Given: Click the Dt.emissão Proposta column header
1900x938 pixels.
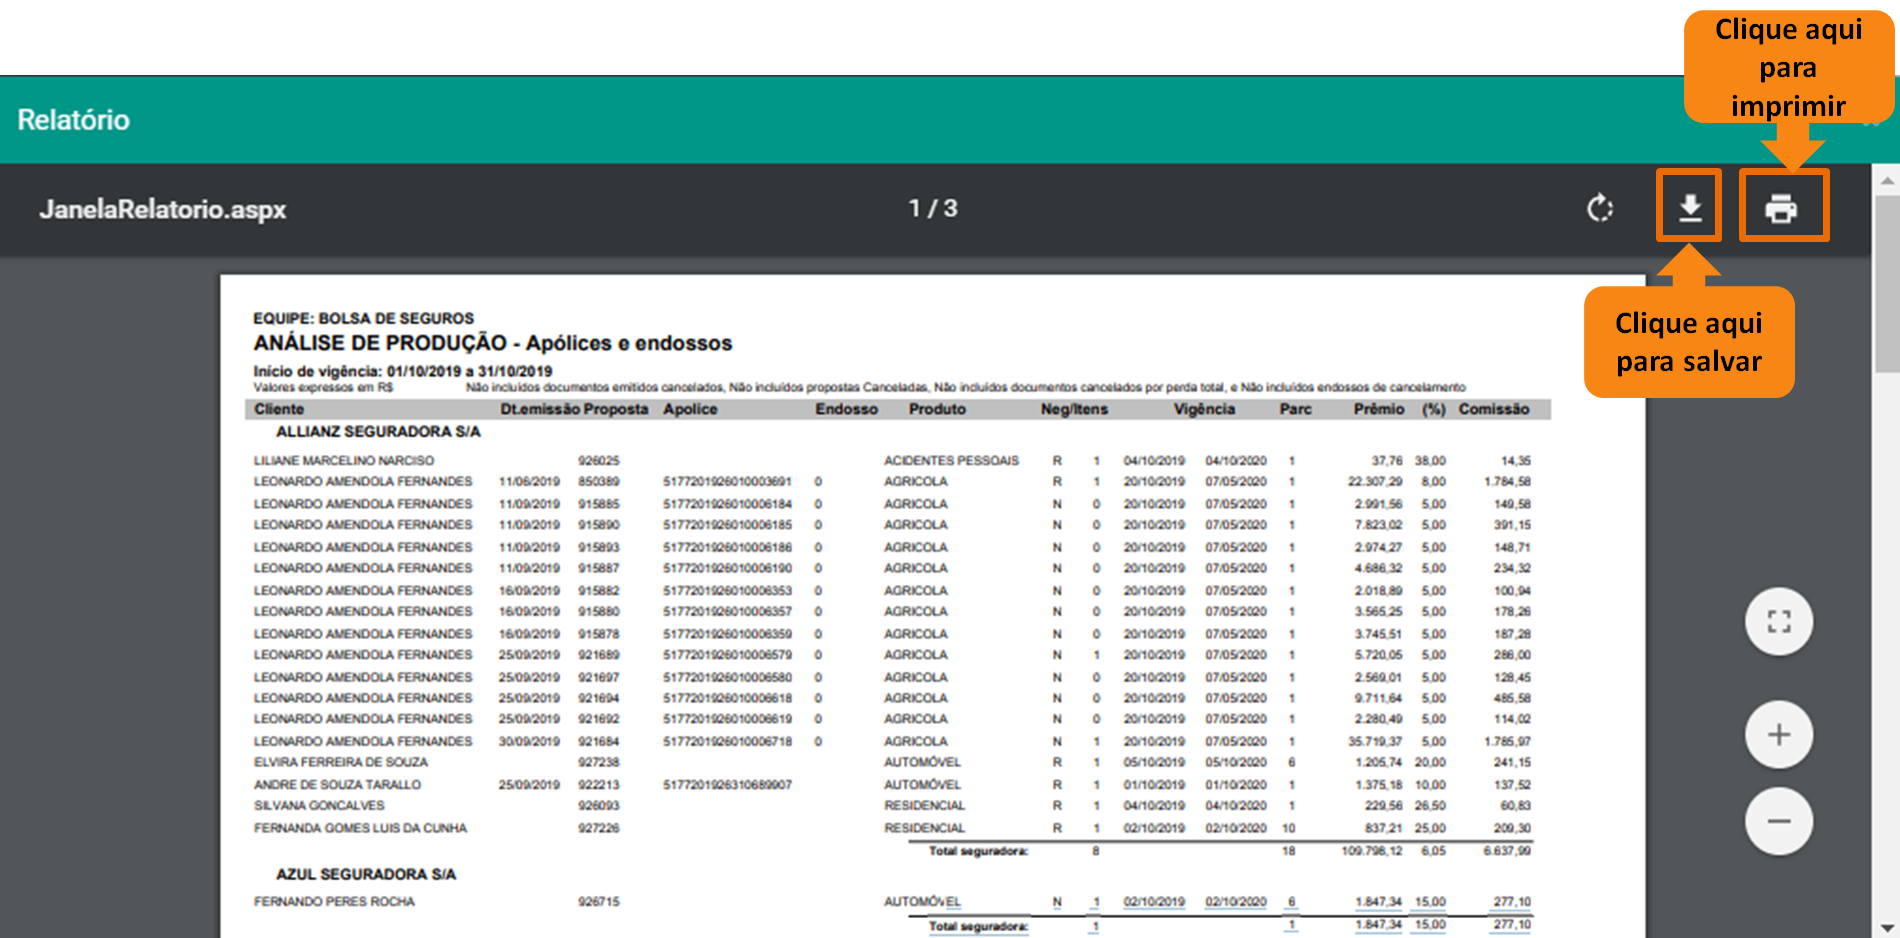Looking at the screenshot, I should tap(574, 409).
